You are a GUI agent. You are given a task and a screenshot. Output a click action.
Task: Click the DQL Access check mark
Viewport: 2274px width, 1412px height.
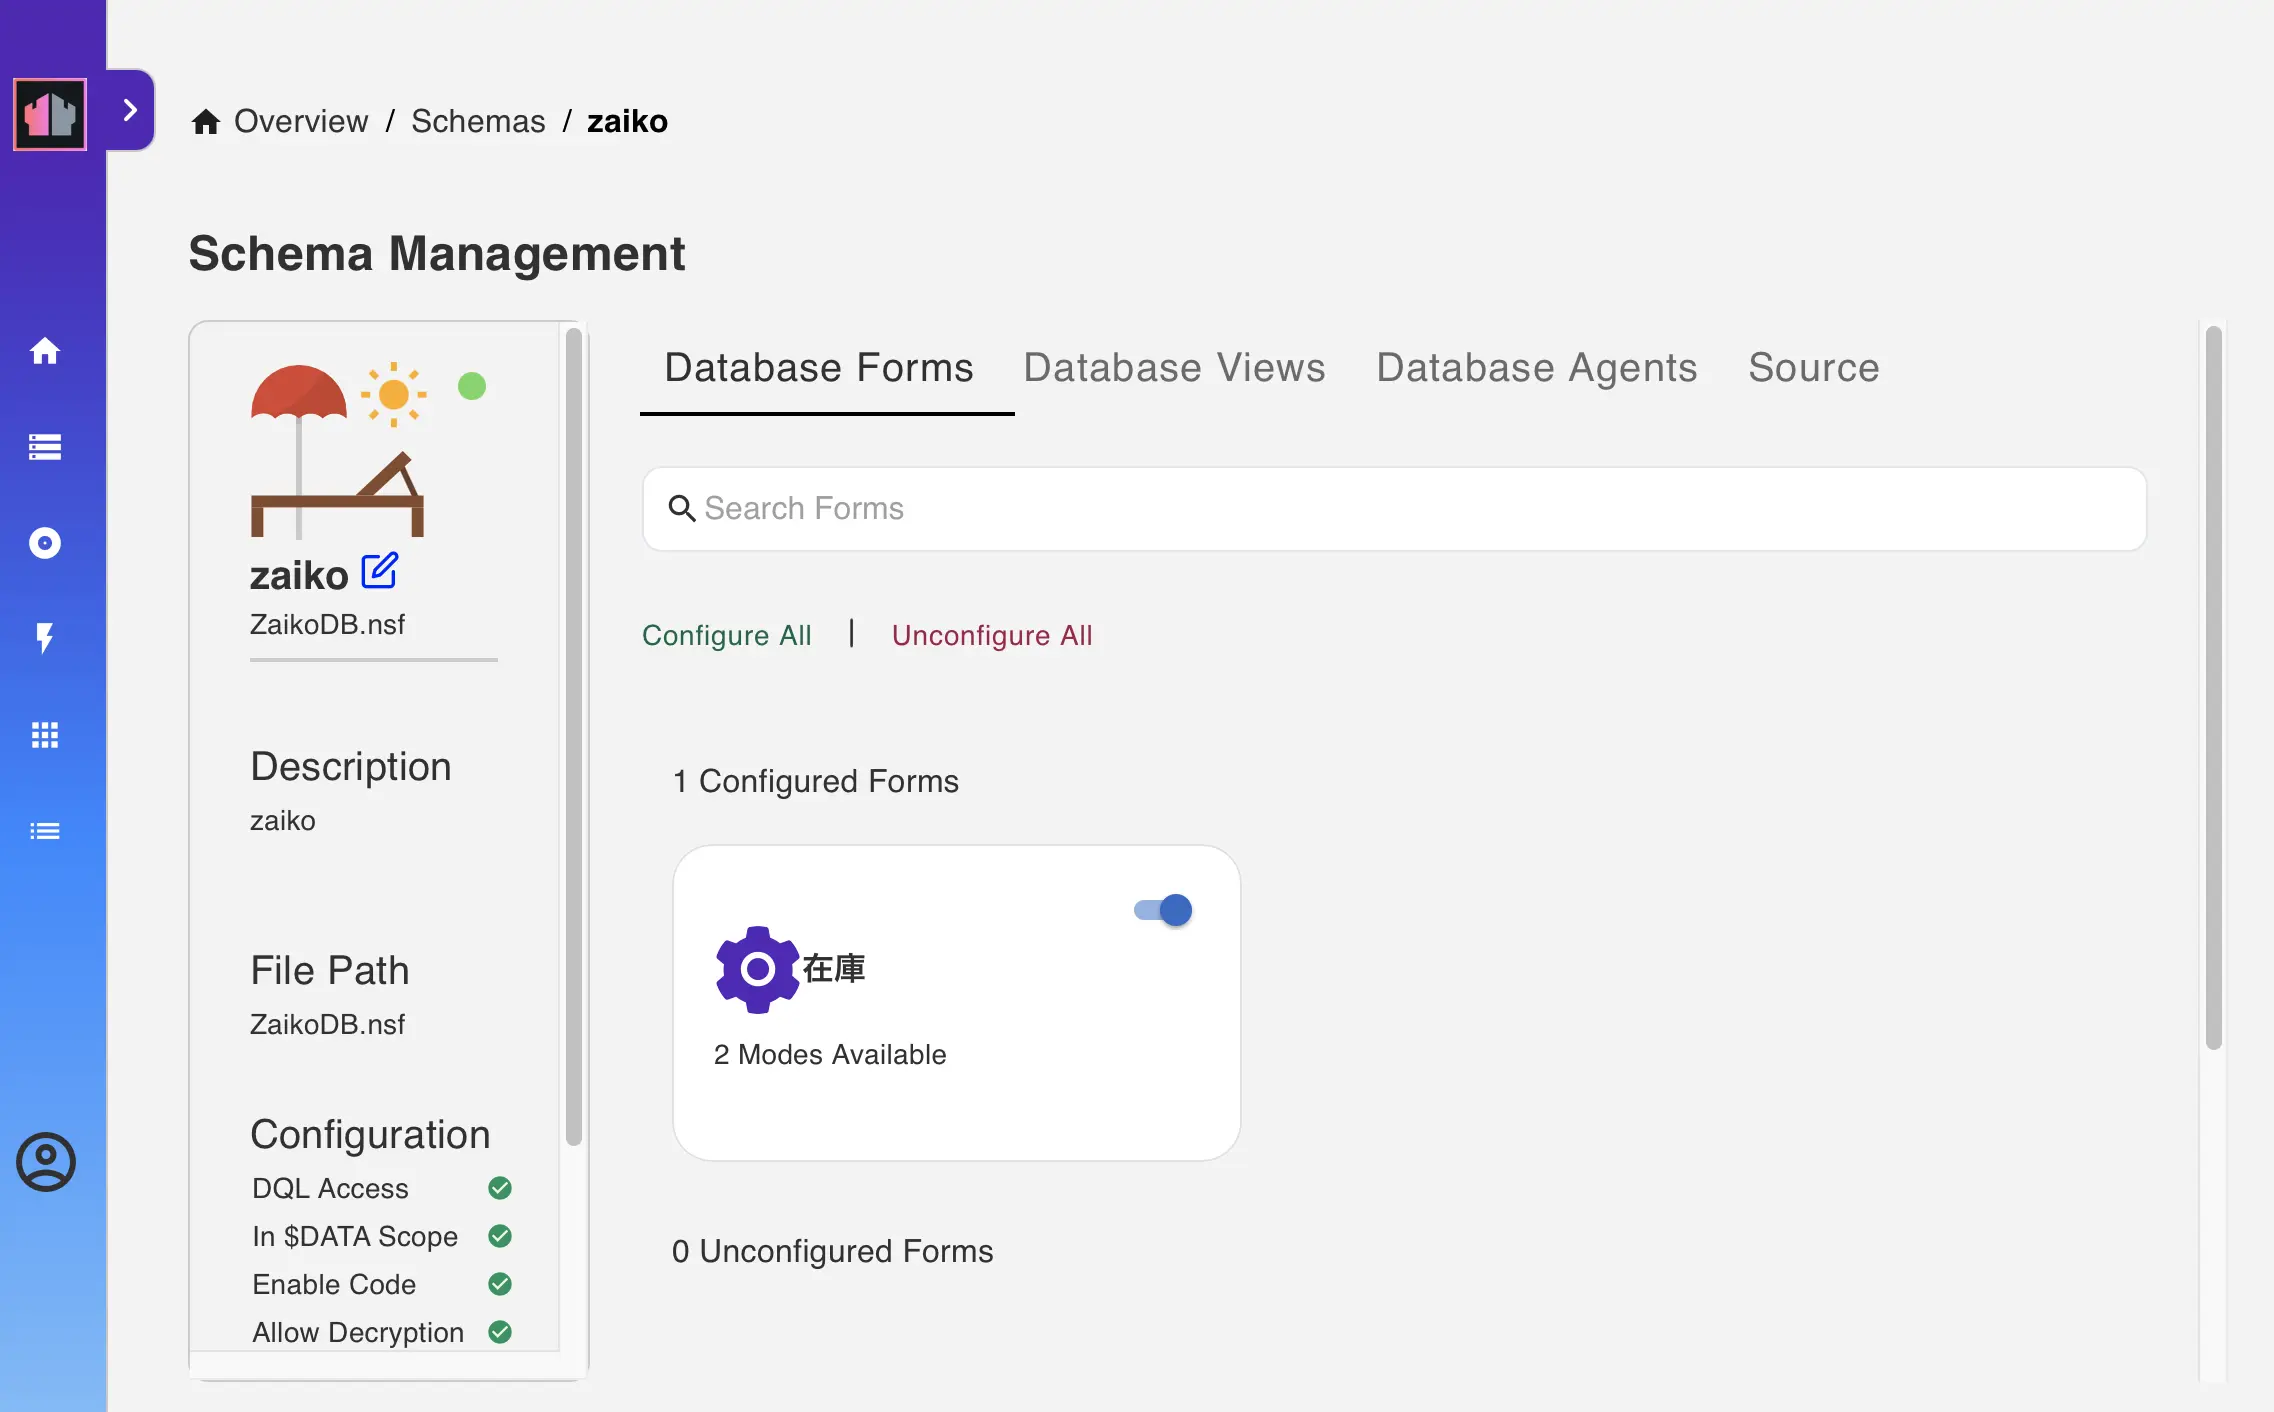click(500, 1188)
